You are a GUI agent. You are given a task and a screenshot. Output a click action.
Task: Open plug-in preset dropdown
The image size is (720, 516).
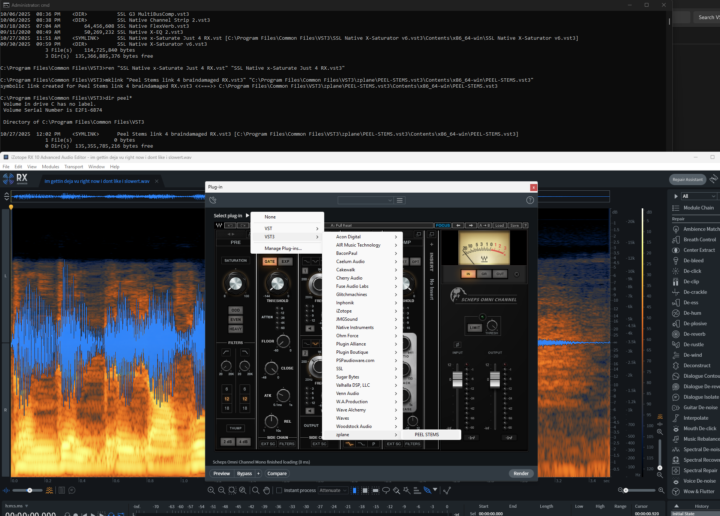[x=366, y=200]
